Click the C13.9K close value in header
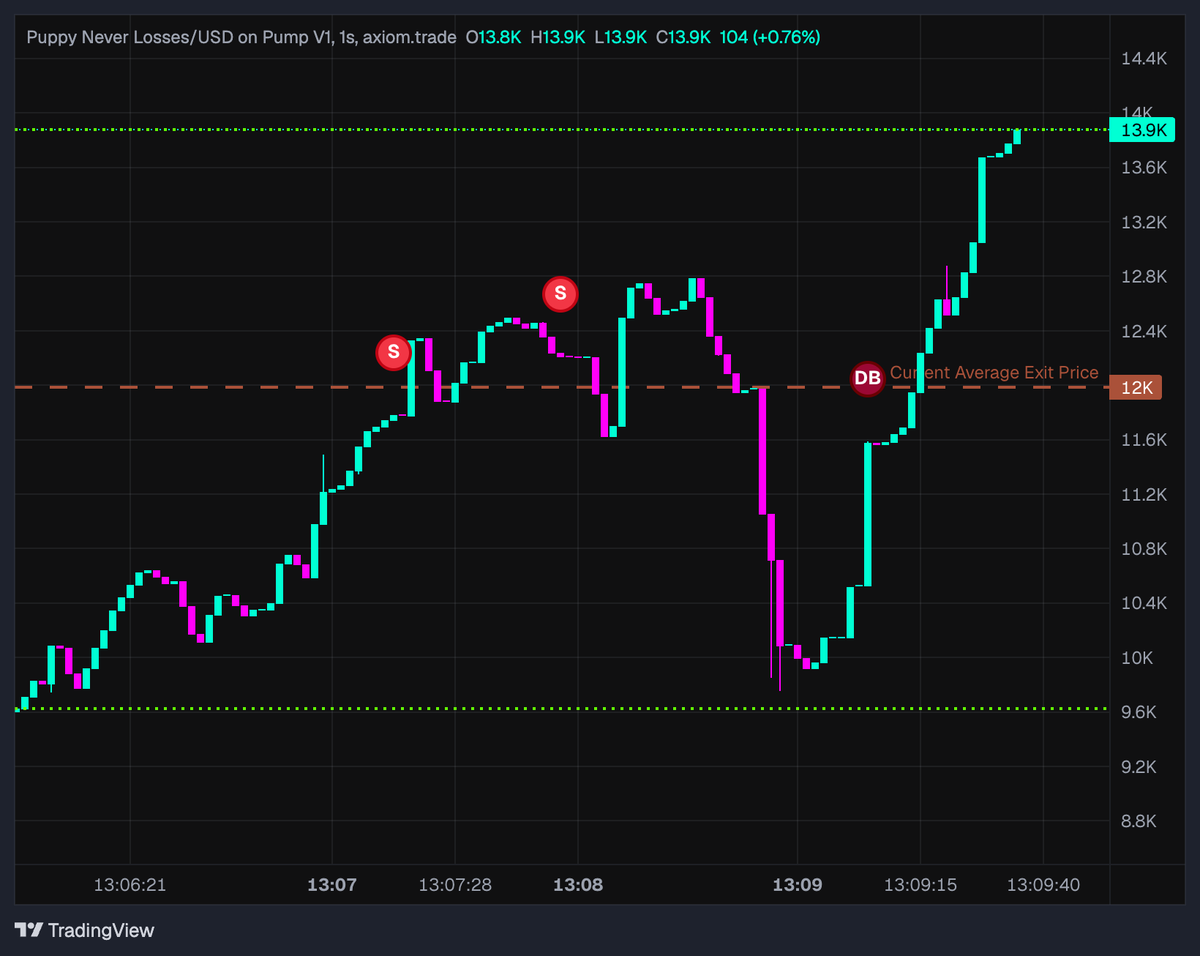The image size is (1200, 956). click(683, 37)
